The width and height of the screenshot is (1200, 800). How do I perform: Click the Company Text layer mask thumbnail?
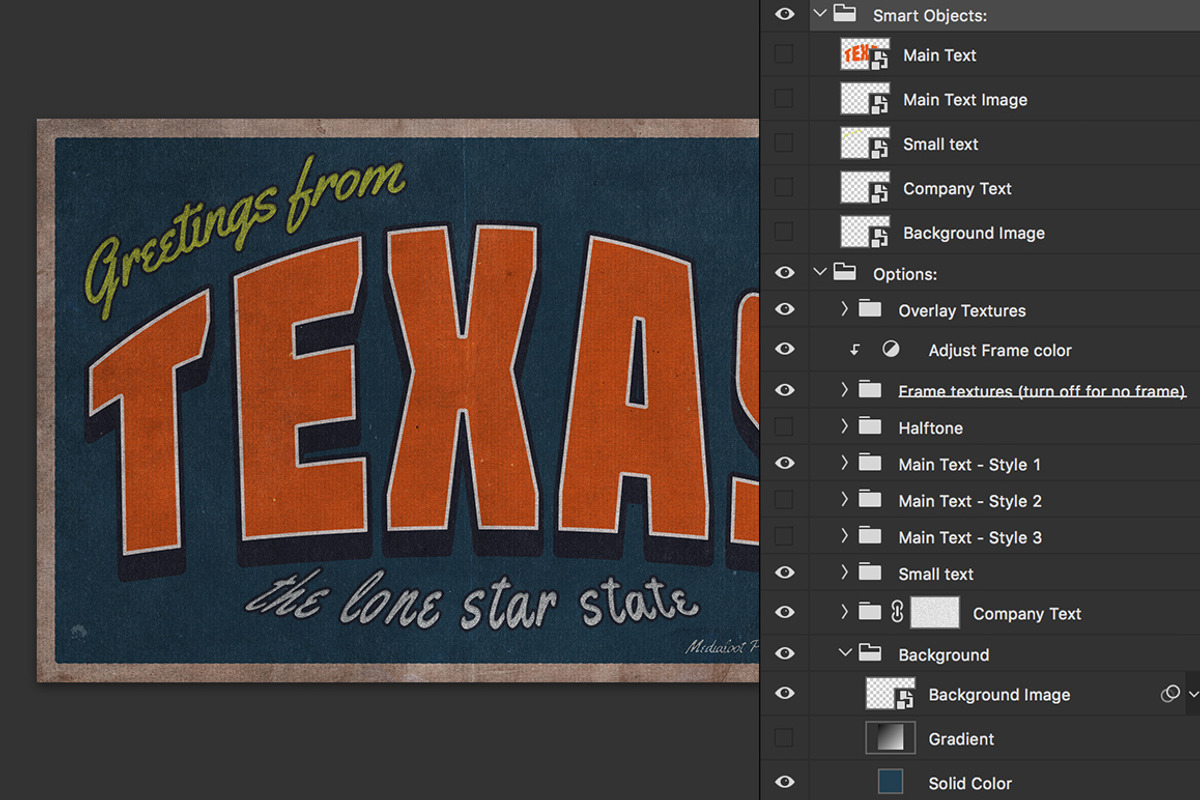click(x=935, y=612)
